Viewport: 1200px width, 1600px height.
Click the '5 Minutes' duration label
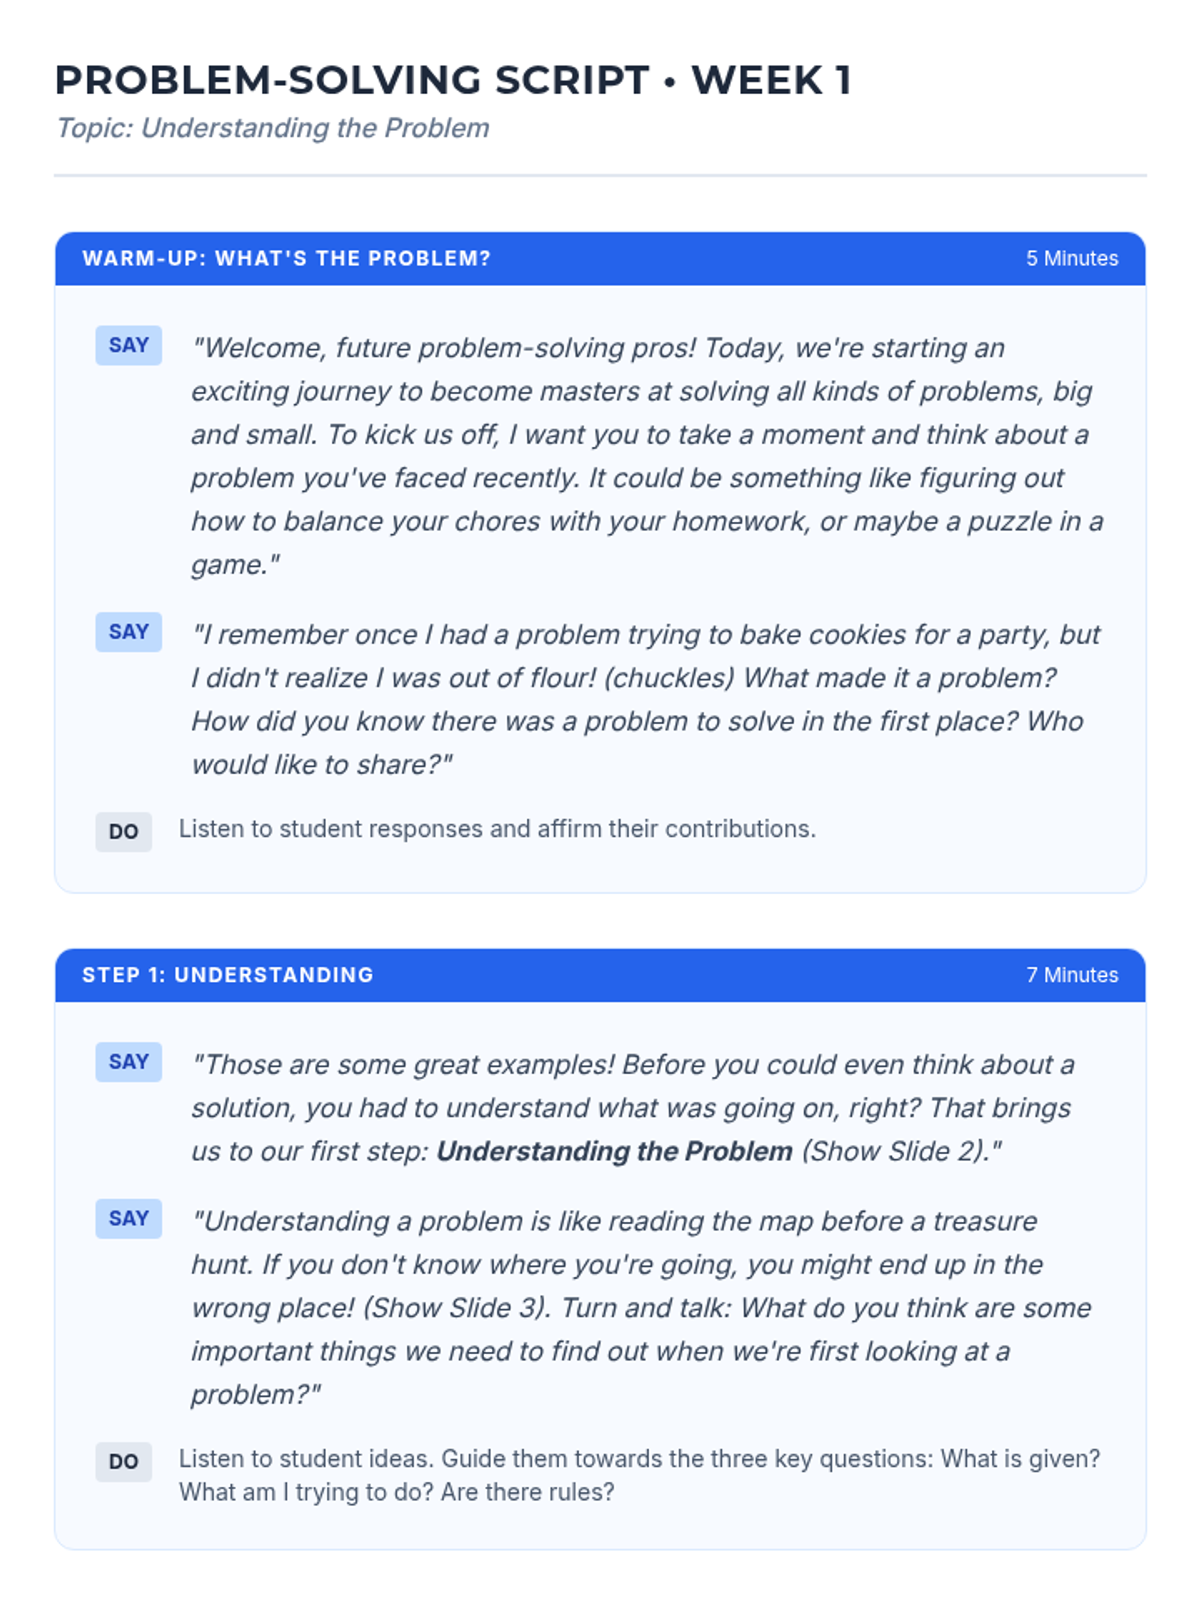click(1071, 258)
